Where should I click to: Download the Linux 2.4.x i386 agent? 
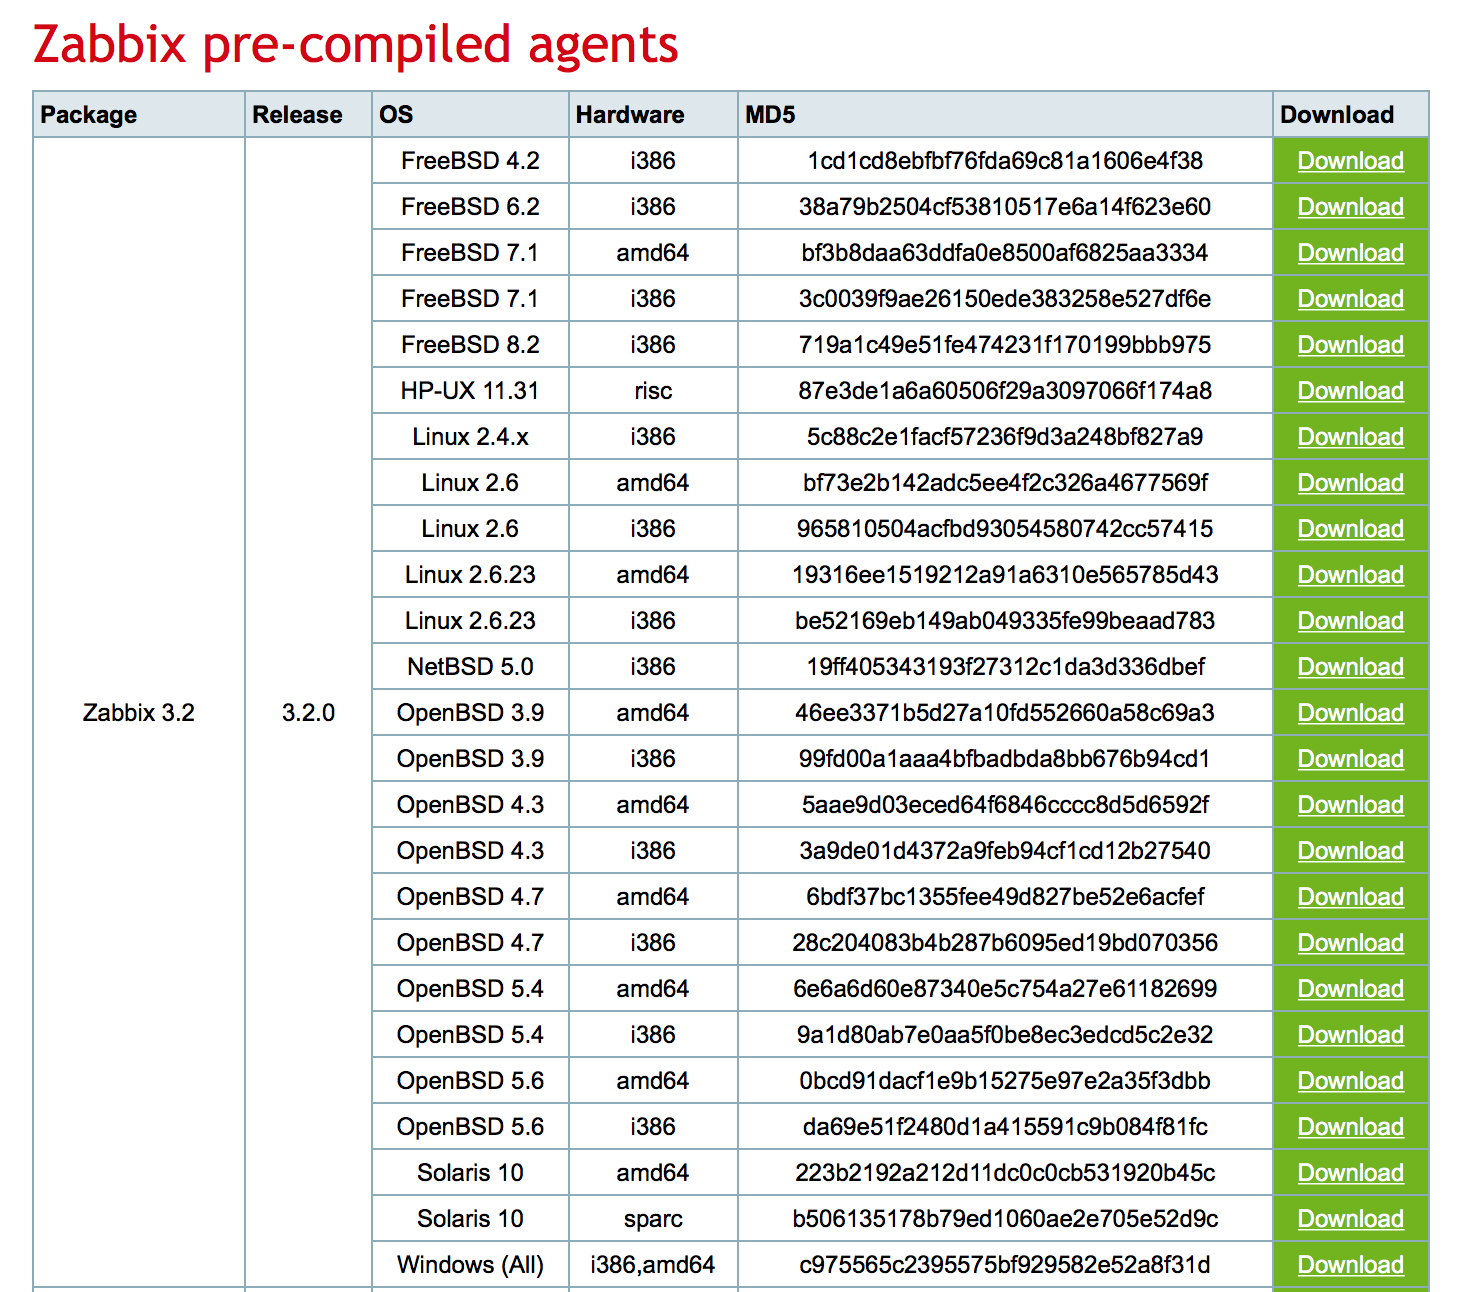pos(1350,437)
